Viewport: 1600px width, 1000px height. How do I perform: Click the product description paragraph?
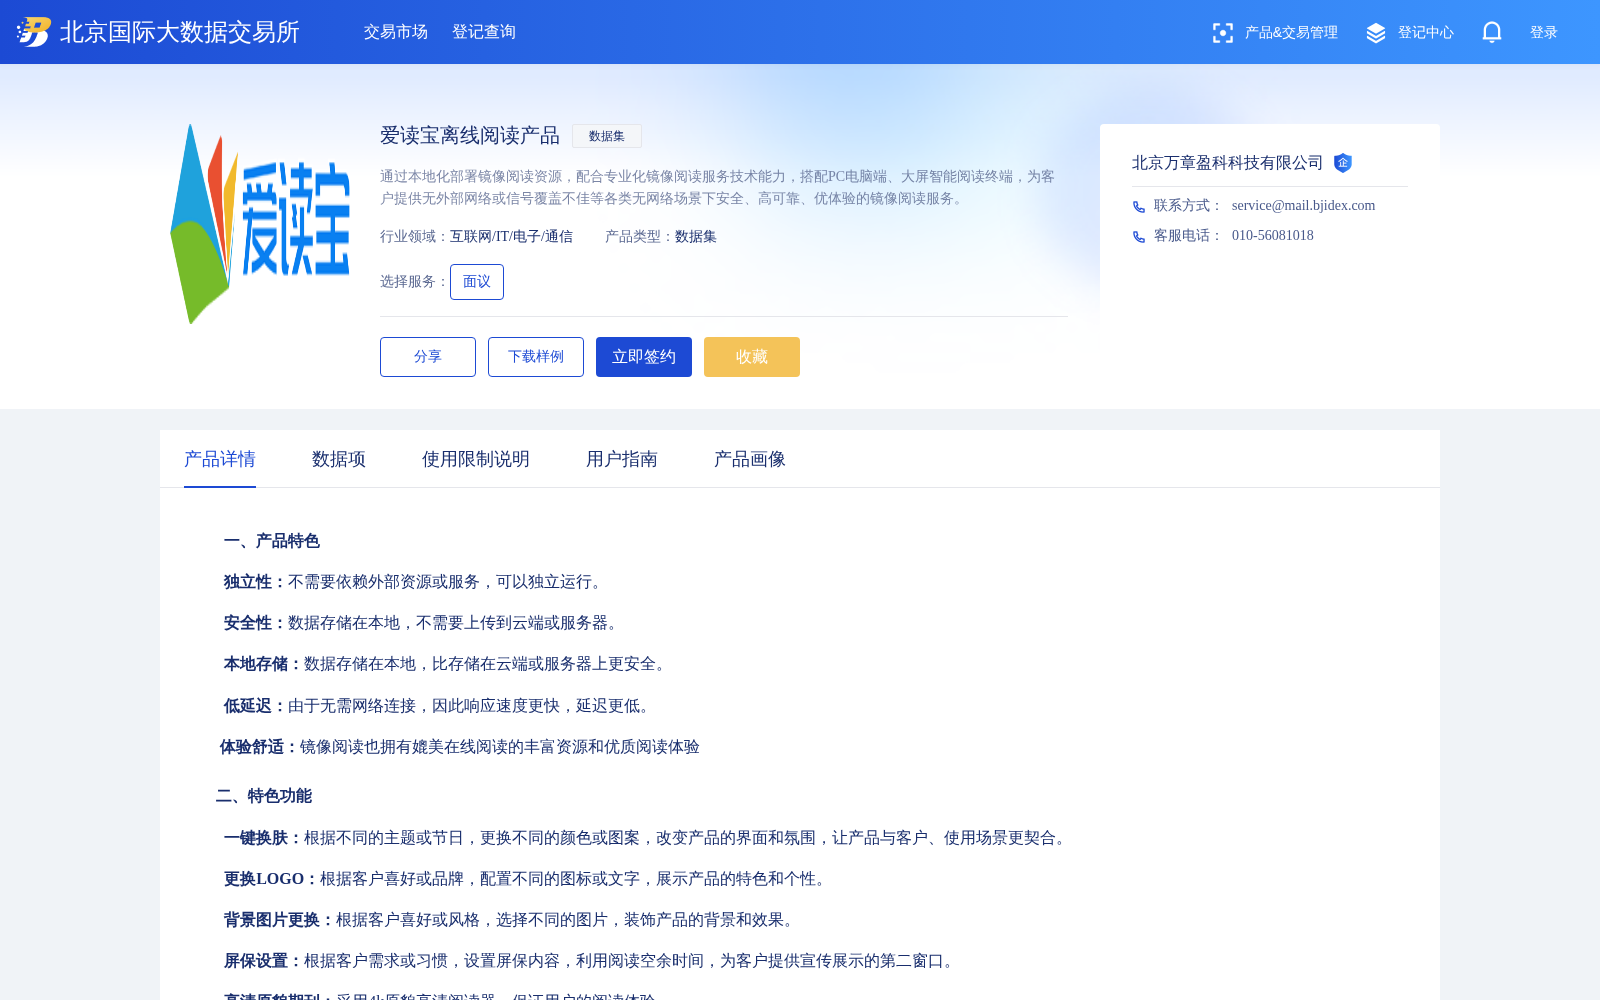pyautogui.click(x=718, y=187)
